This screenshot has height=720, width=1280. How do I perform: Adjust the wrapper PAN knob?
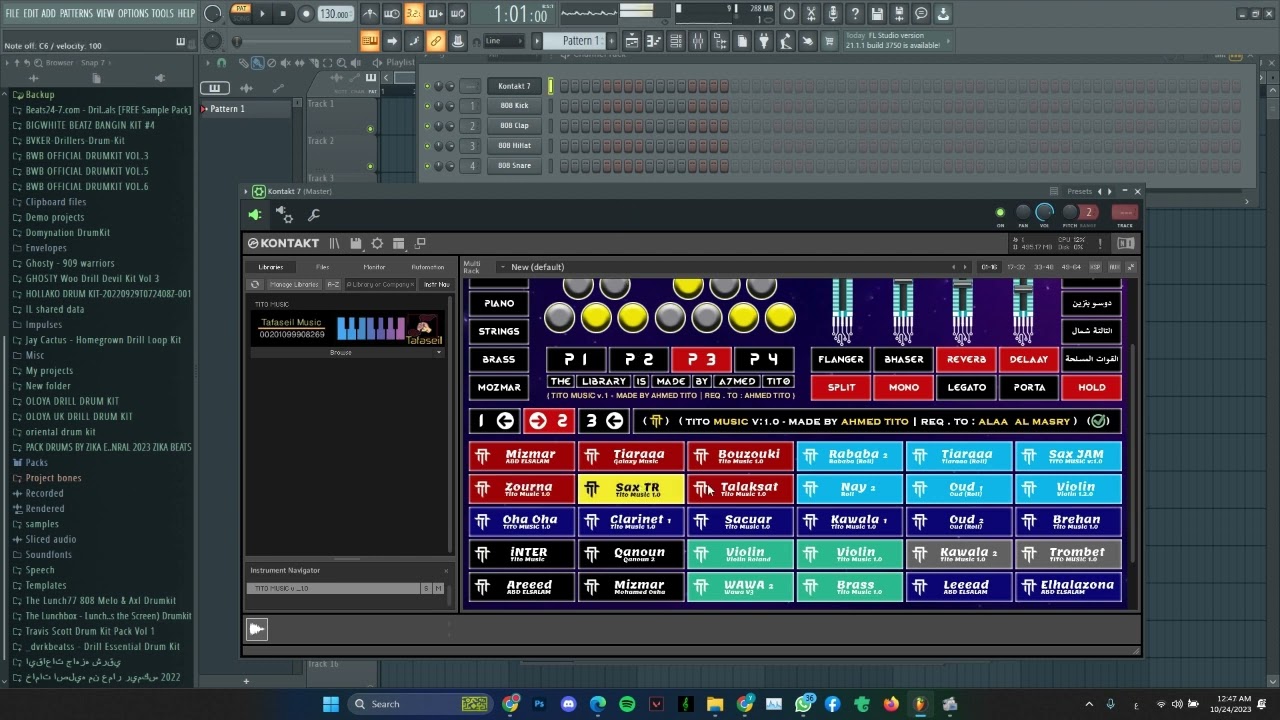pos(1022,212)
